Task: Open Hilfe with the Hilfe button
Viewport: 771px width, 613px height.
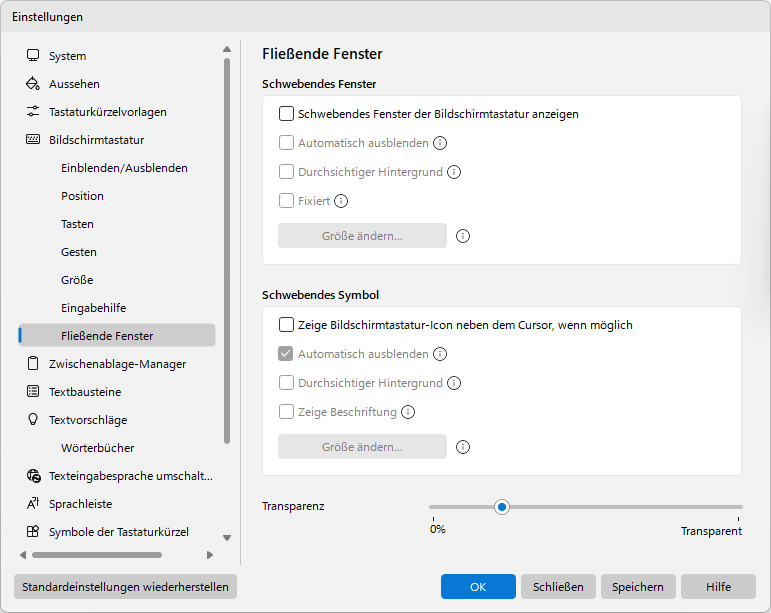Action: [718, 586]
